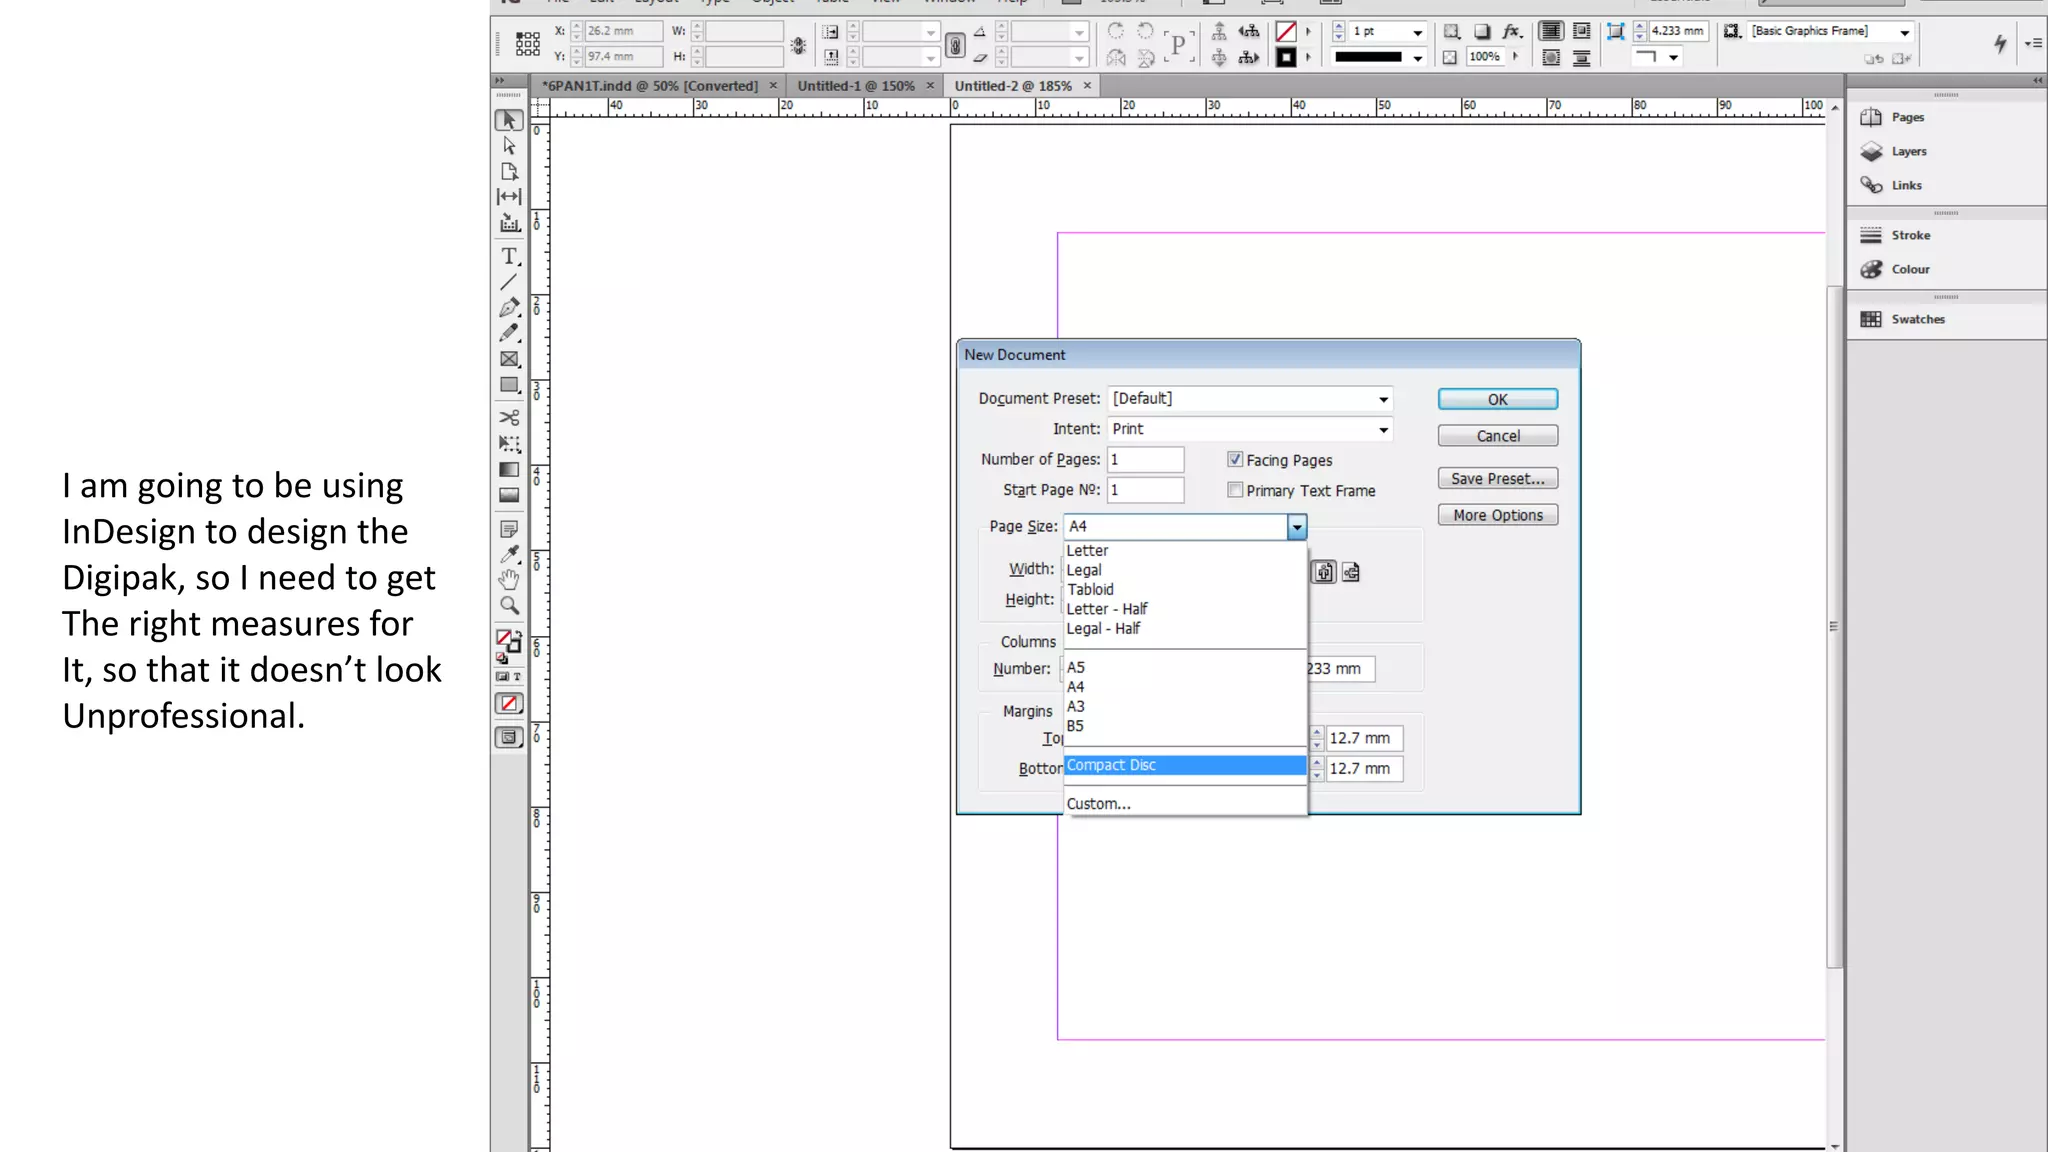Select the Gradient Swatch tool
This screenshot has height=1152, width=2048.
coord(509,469)
